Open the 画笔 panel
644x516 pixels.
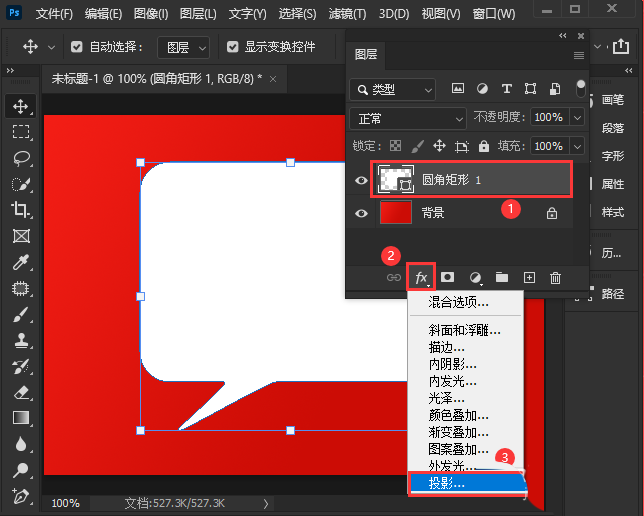coord(613,100)
